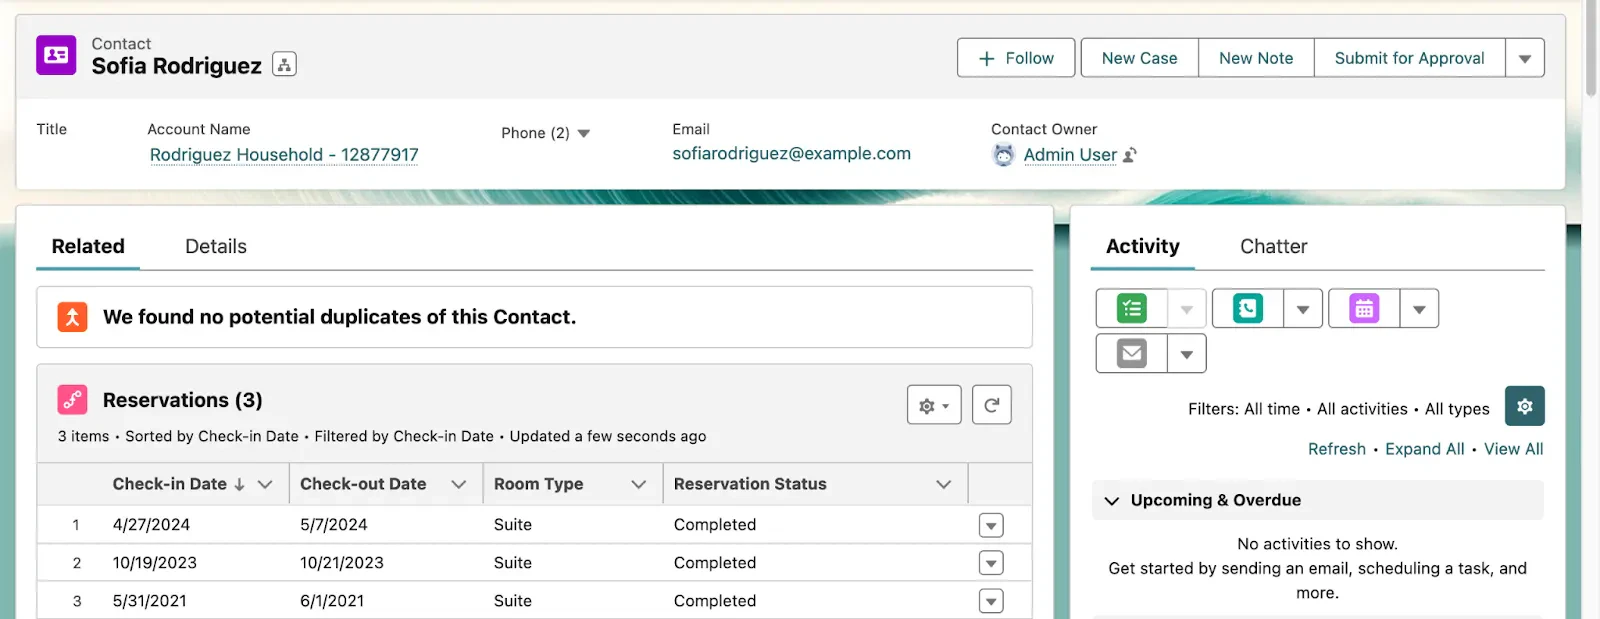Refresh the Reservations list
The width and height of the screenshot is (1600, 619).
coord(991,405)
